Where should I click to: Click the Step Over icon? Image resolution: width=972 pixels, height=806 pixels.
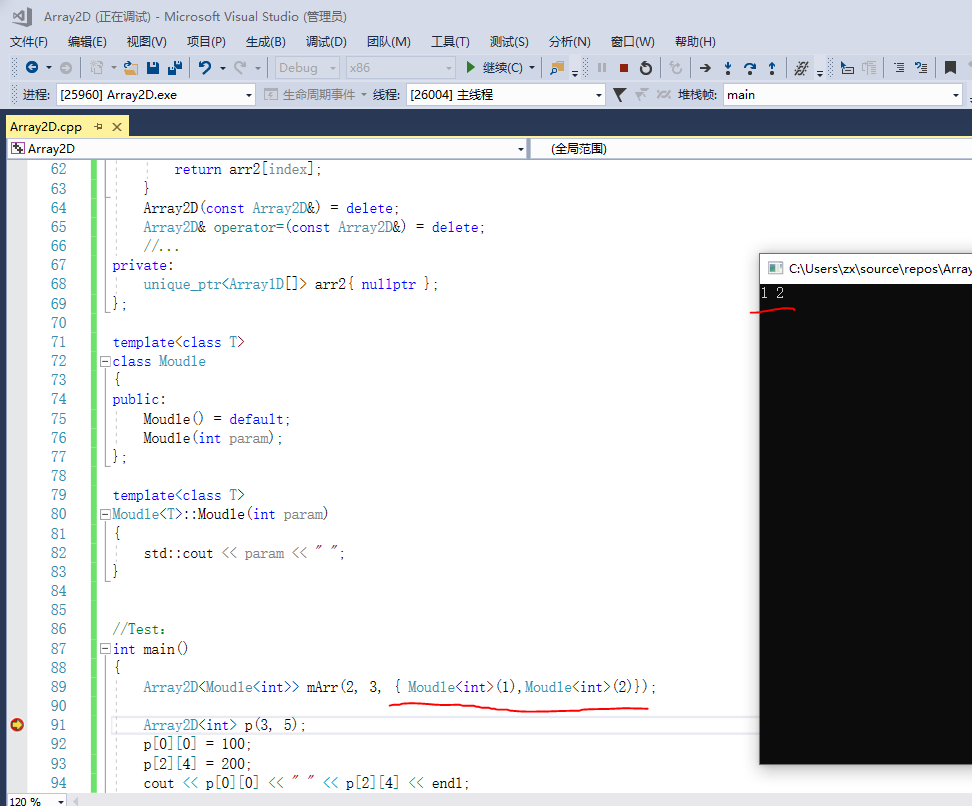pos(749,68)
